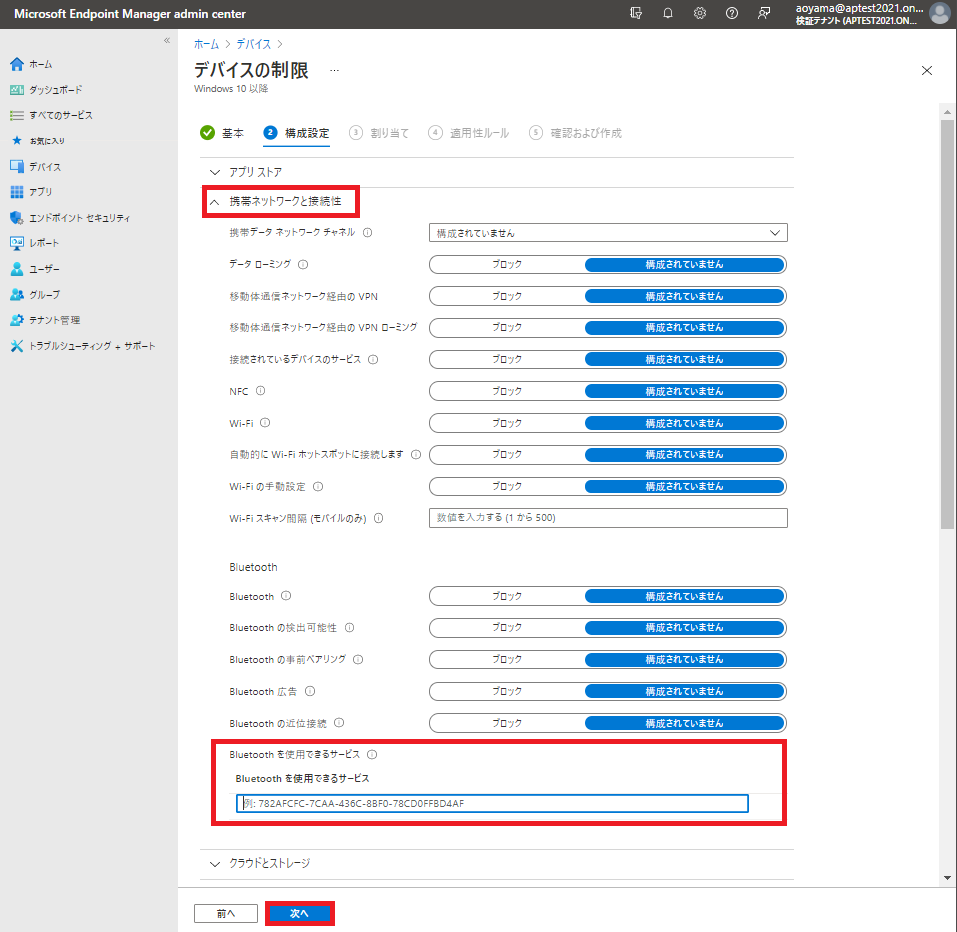Follow the デバイス breadcrumb link
Screen dimensions: 957x932
click(253, 44)
